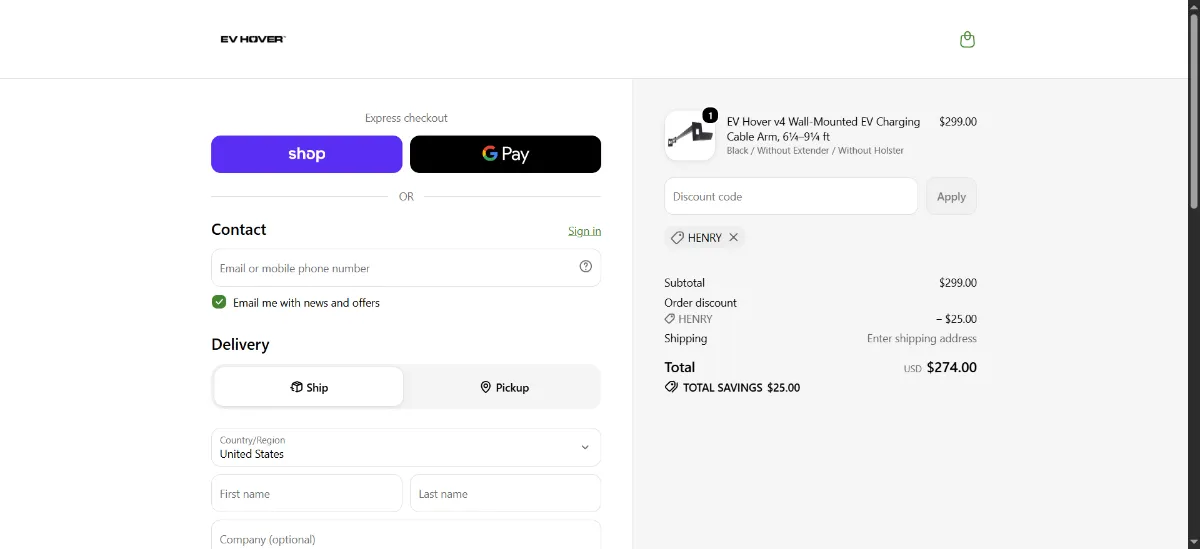Viewport: 1200px width, 549px height.
Task: Select the Pickup delivery tab
Action: coord(504,387)
